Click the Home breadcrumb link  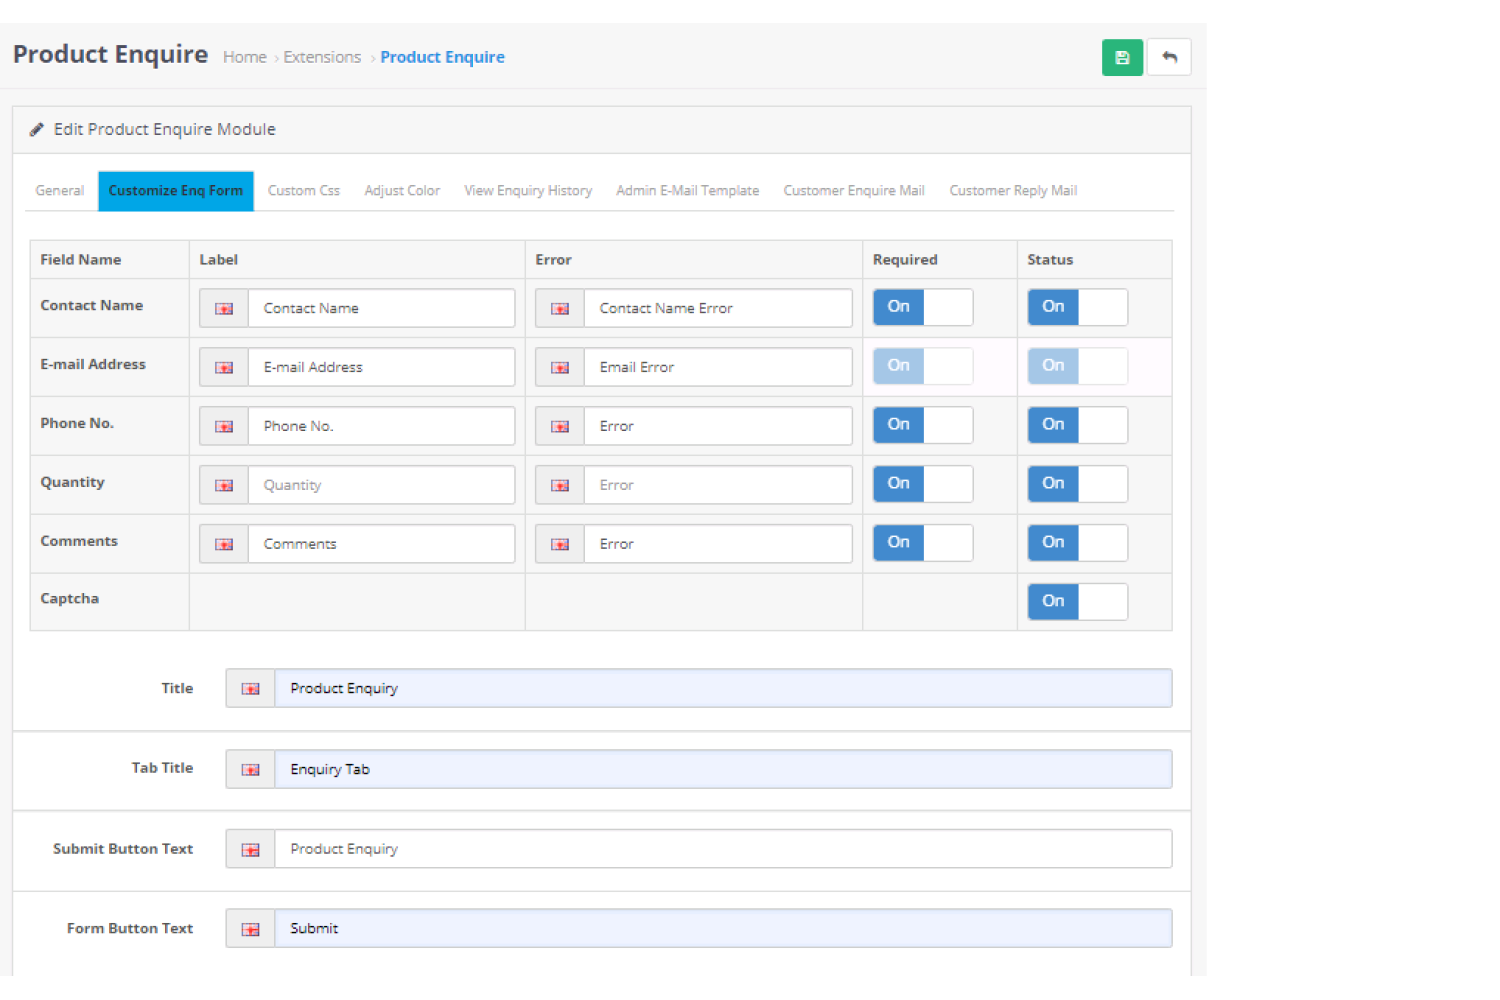click(245, 57)
